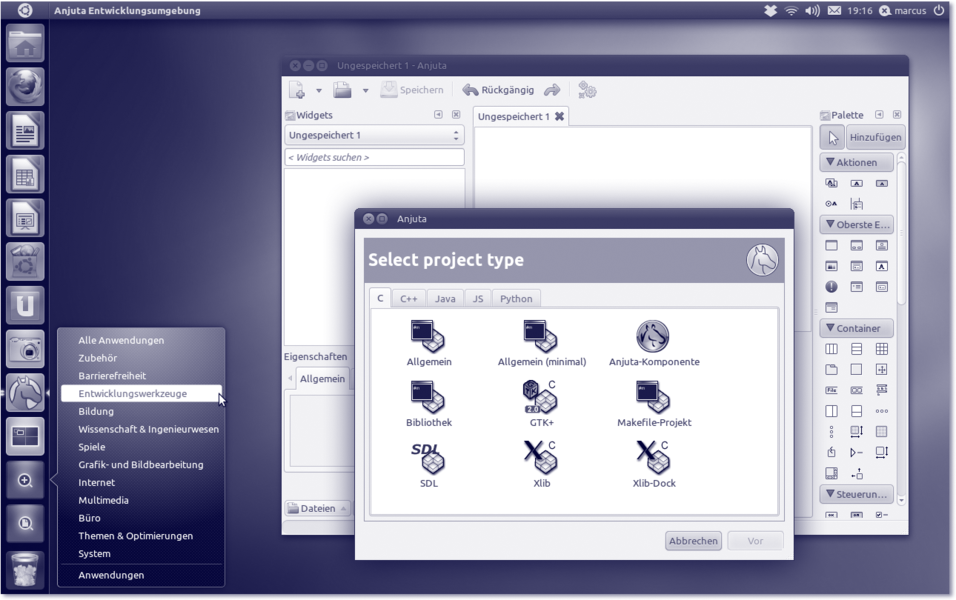Open the Firefox launcher icon

26,87
